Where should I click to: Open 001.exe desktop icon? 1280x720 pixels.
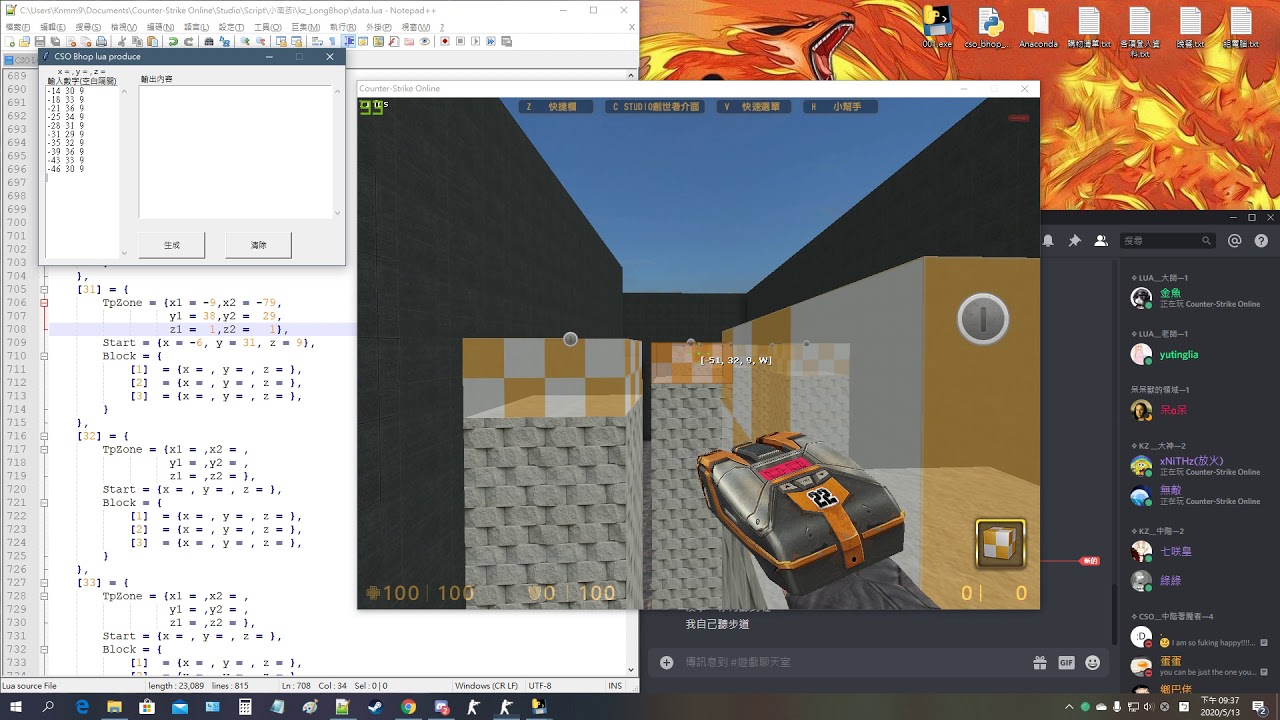tap(937, 28)
